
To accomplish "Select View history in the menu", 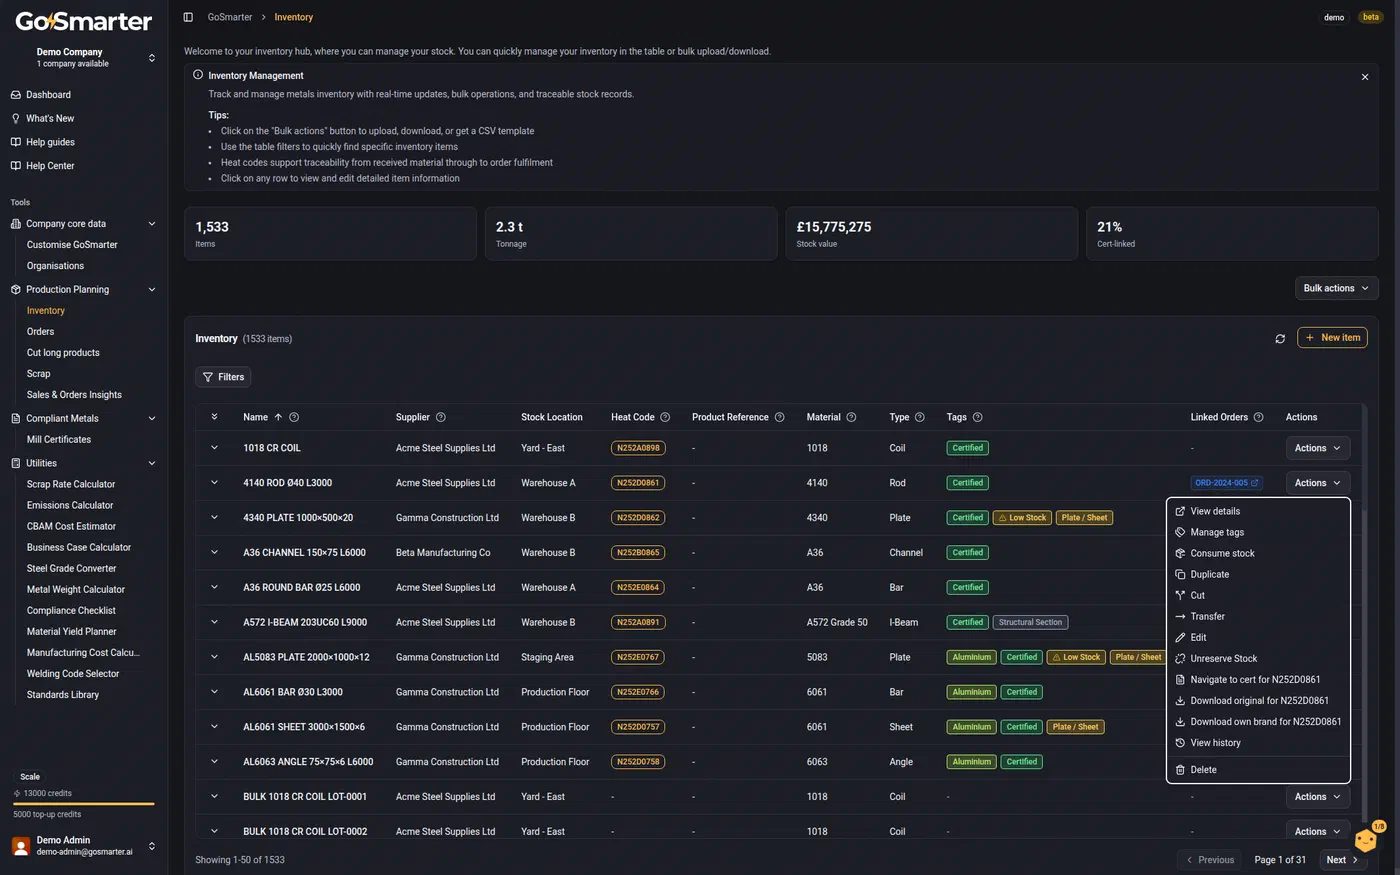I will tap(1258, 743).
